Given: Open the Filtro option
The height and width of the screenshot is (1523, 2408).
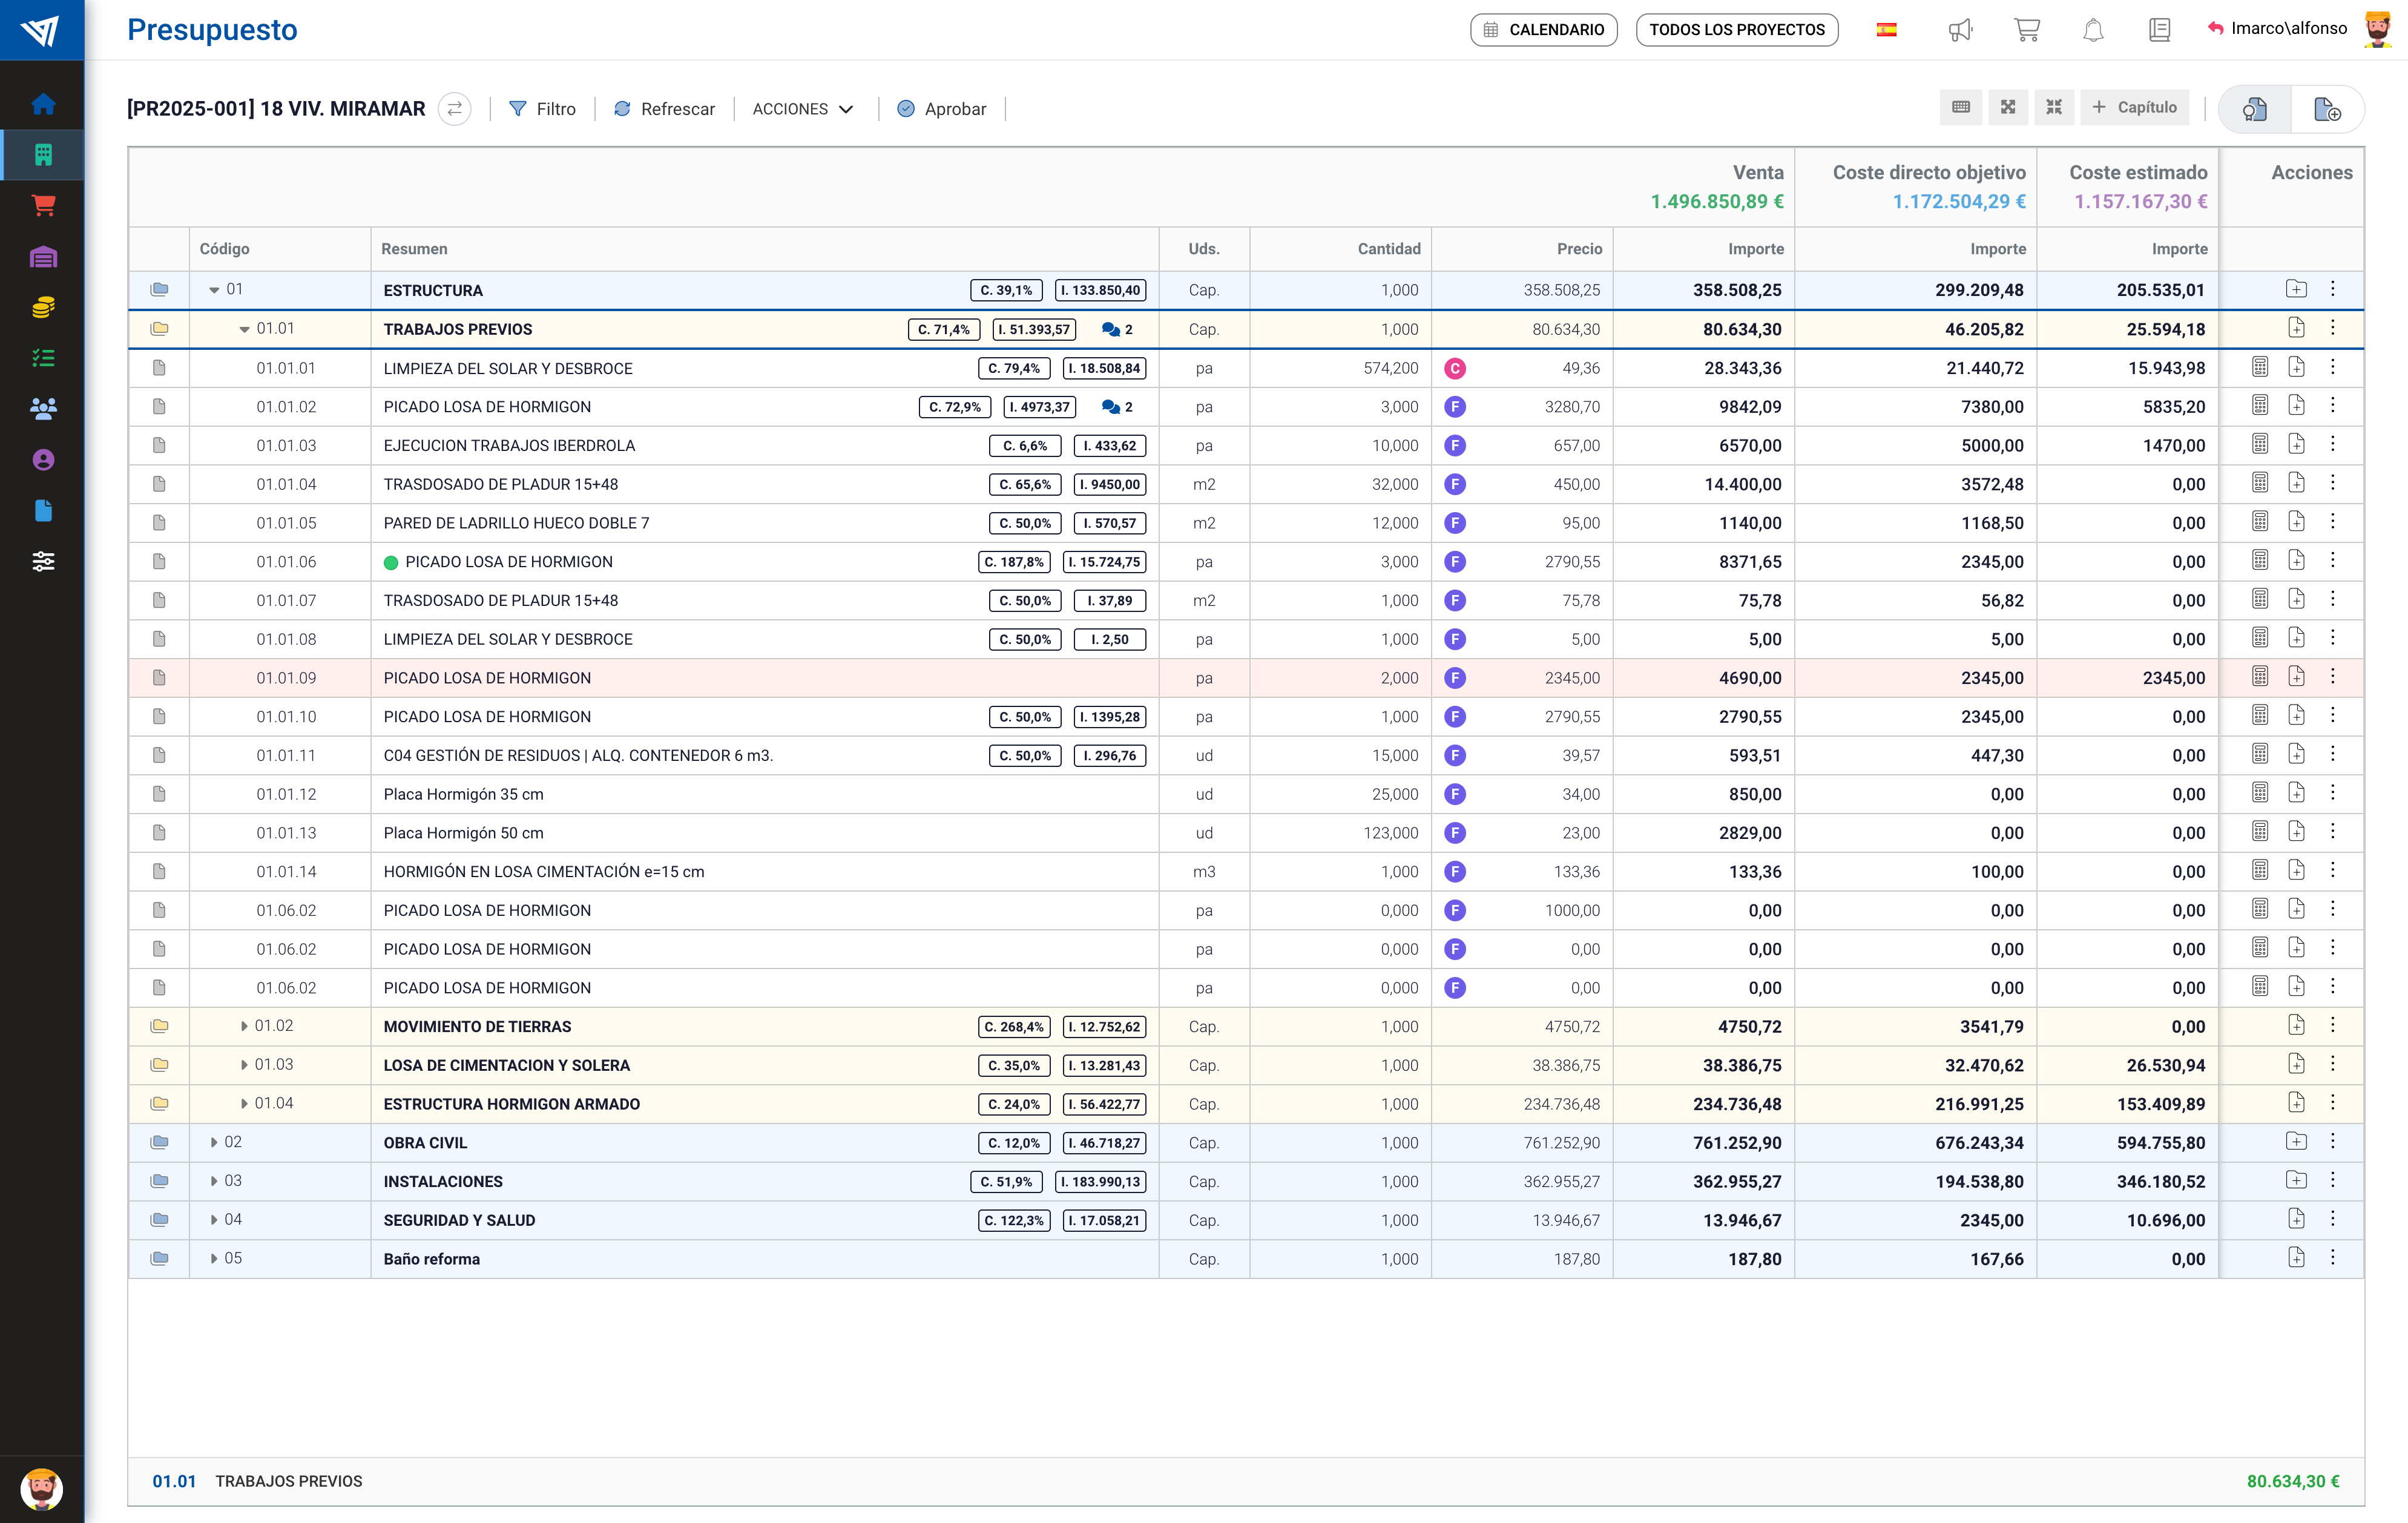Looking at the screenshot, I should click(x=542, y=109).
